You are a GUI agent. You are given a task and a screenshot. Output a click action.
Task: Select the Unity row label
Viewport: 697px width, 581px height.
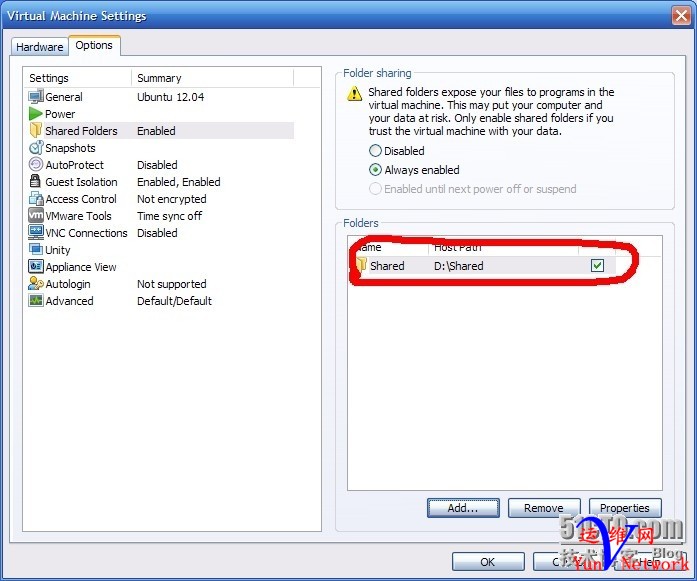point(58,250)
